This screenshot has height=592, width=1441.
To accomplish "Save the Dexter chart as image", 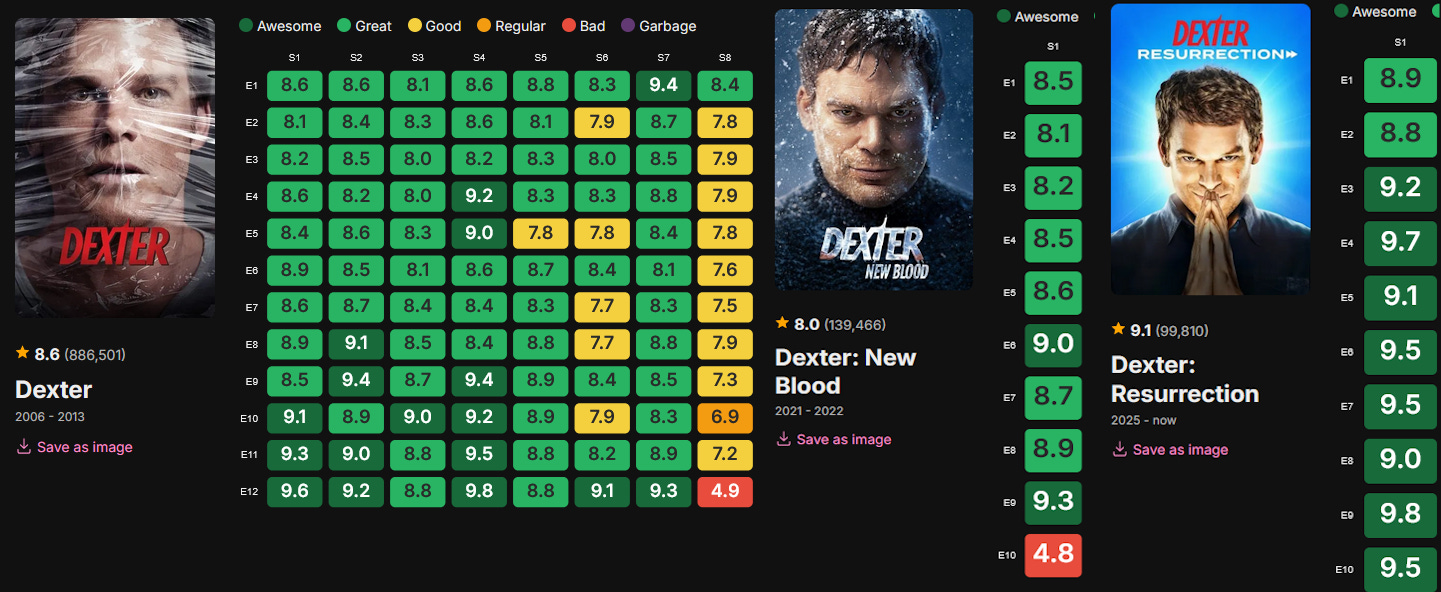I will click(x=74, y=447).
